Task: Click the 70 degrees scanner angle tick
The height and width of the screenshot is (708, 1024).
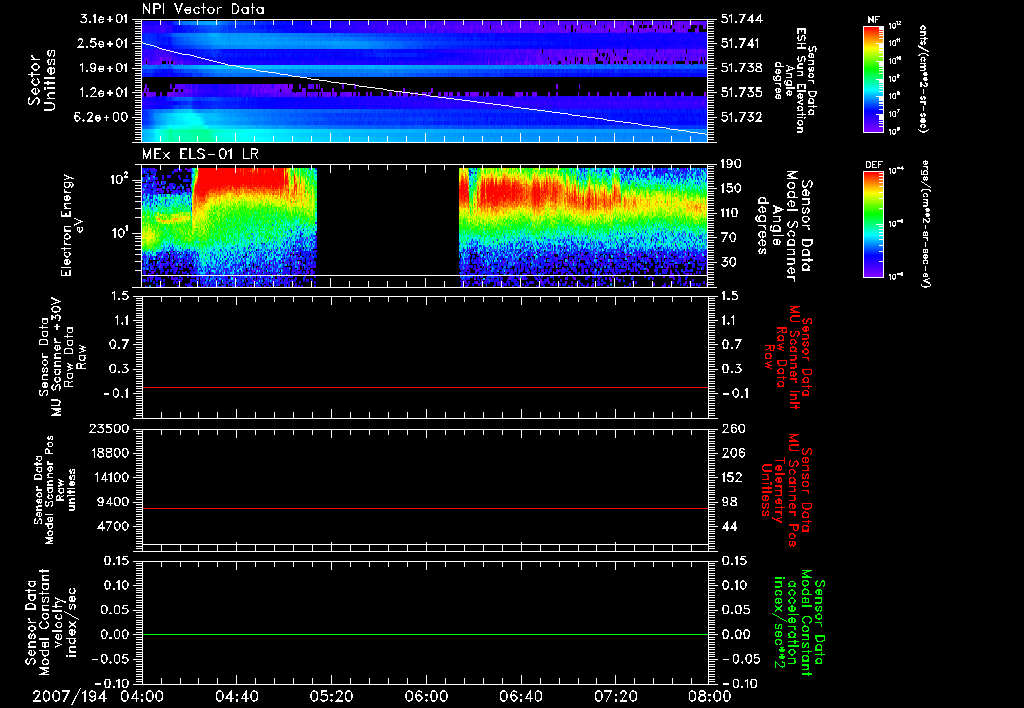Action: tap(729, 238)
